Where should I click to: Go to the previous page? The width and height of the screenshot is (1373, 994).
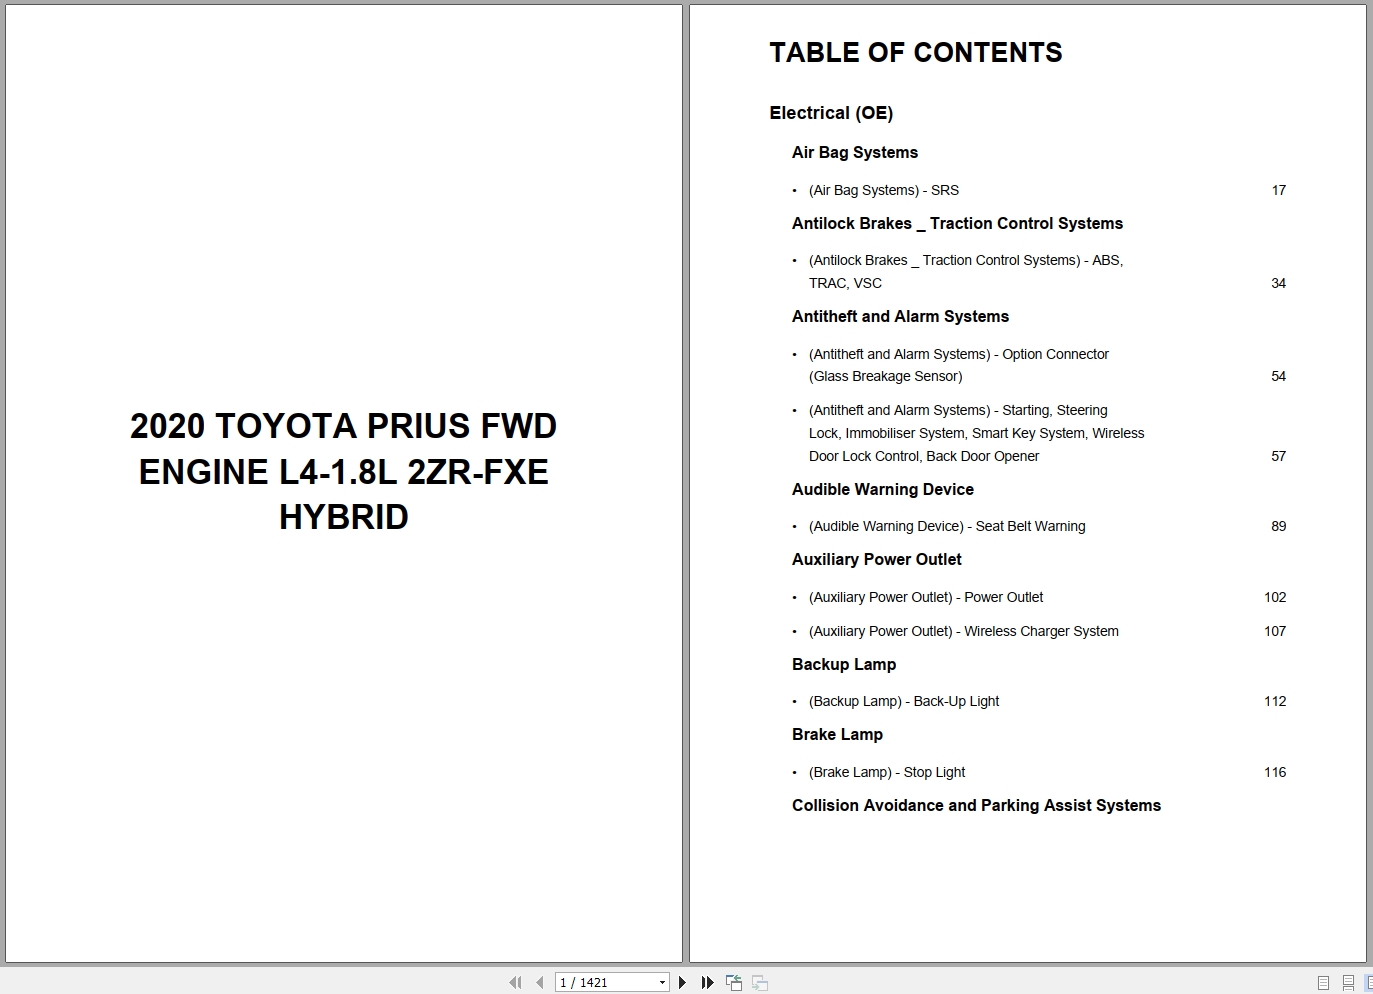click(x=540, y=982)
